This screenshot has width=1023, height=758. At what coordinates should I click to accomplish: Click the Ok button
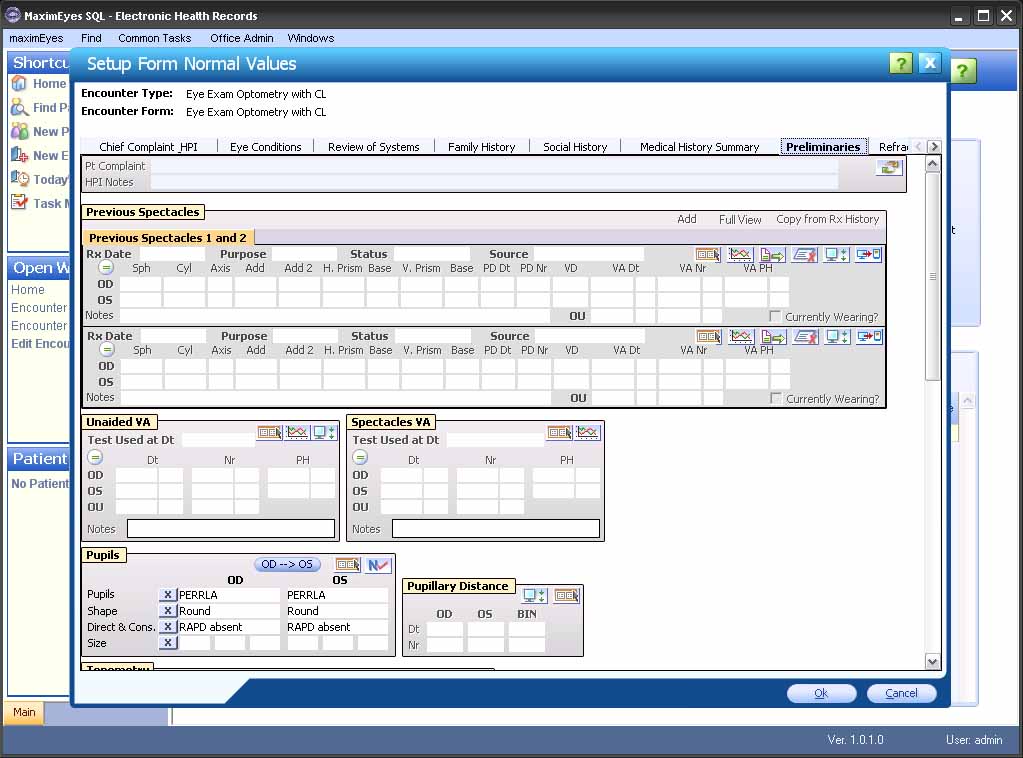[x=821, y=693]
